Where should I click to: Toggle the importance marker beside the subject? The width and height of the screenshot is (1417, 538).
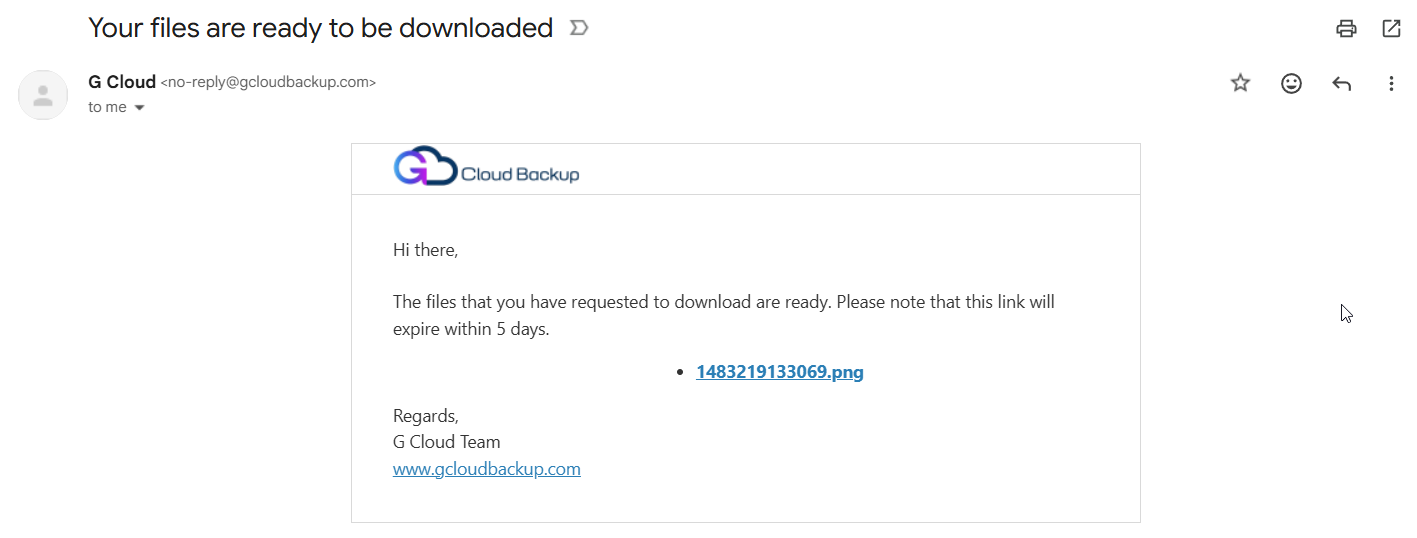coord(578,28)
